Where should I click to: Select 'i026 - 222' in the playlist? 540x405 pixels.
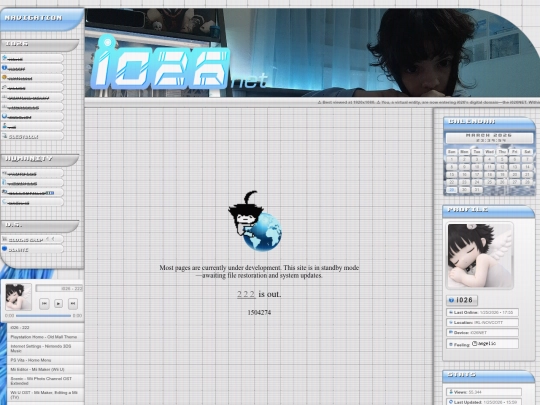tap(45, 328)
